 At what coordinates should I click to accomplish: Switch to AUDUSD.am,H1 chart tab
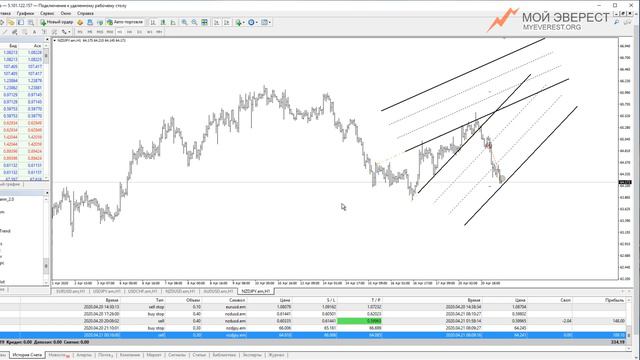(x=218, y=291)
